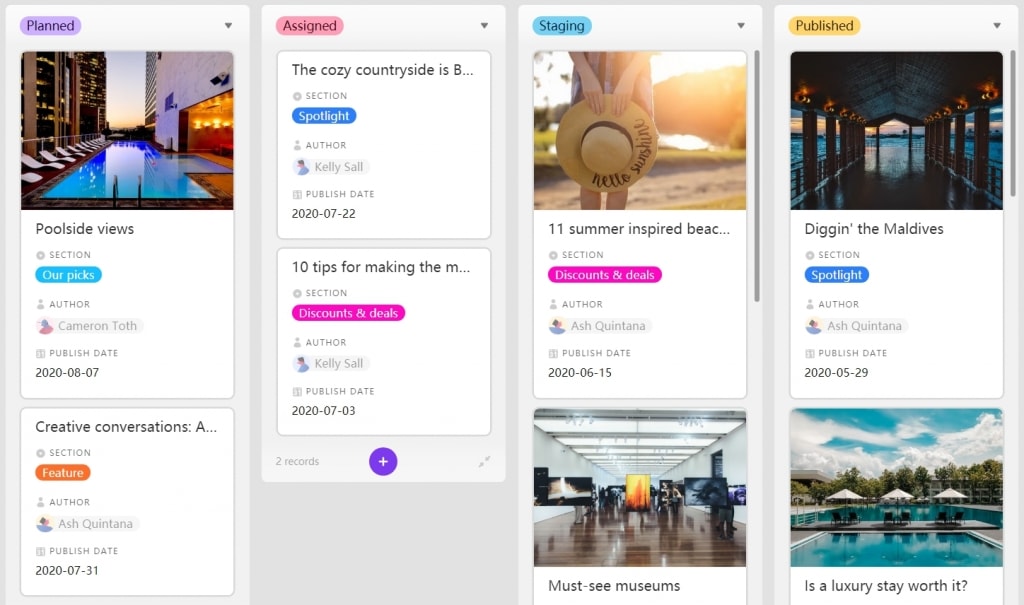Open the Staging column dropdown arrow

click(x=741, y=25)
